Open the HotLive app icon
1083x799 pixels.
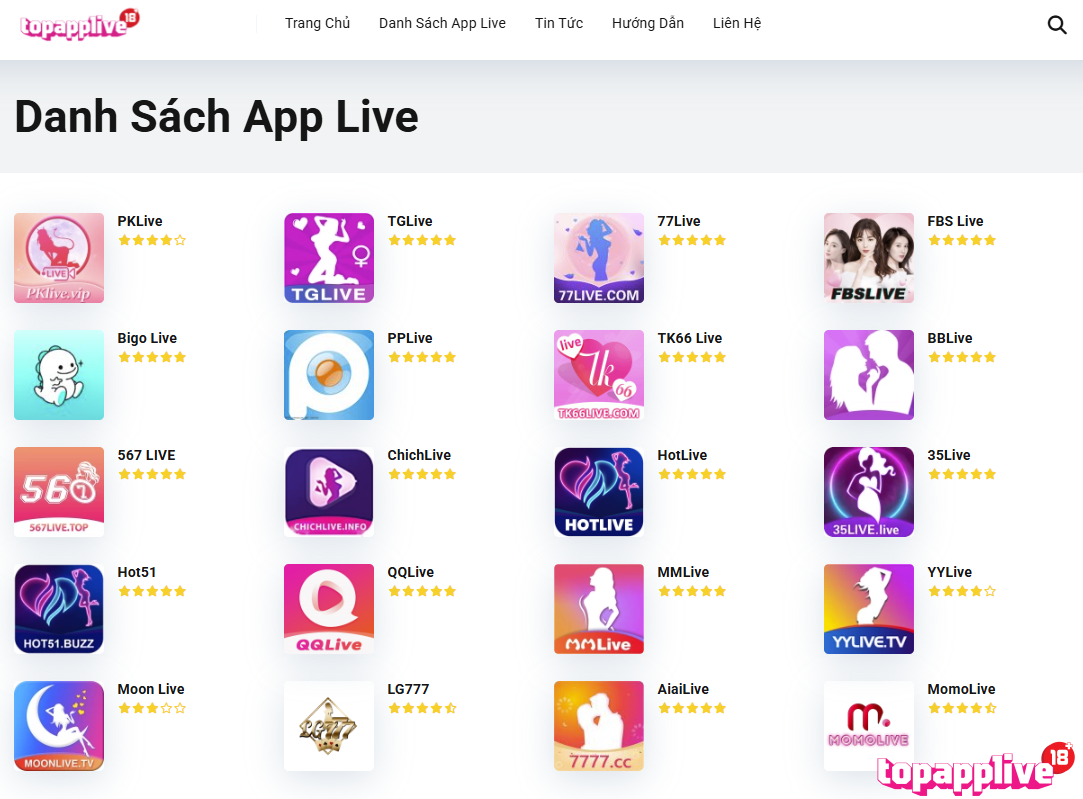(x=599, y=492)
